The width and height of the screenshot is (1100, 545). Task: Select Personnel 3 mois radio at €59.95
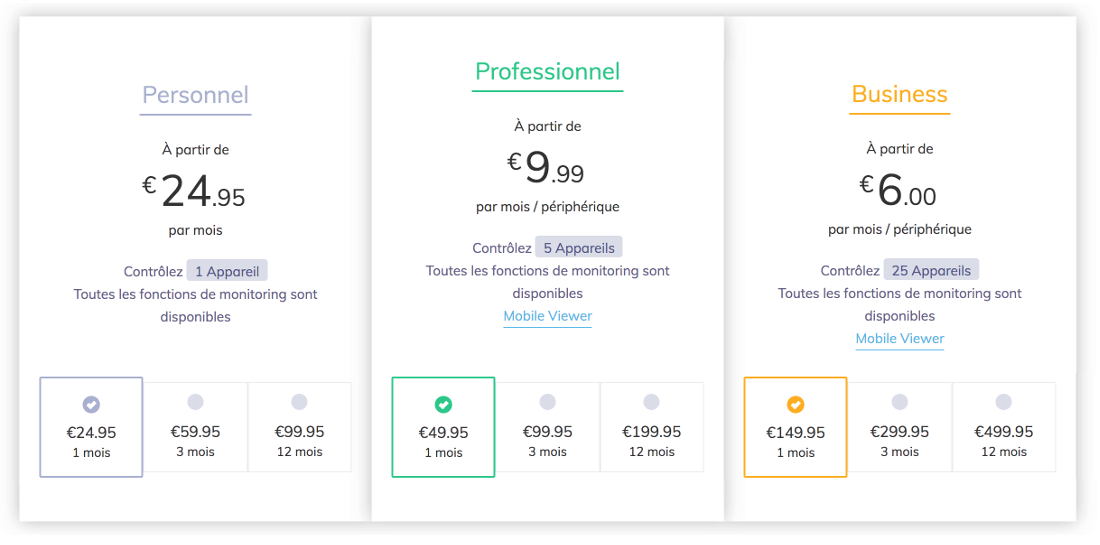point(195,402)
